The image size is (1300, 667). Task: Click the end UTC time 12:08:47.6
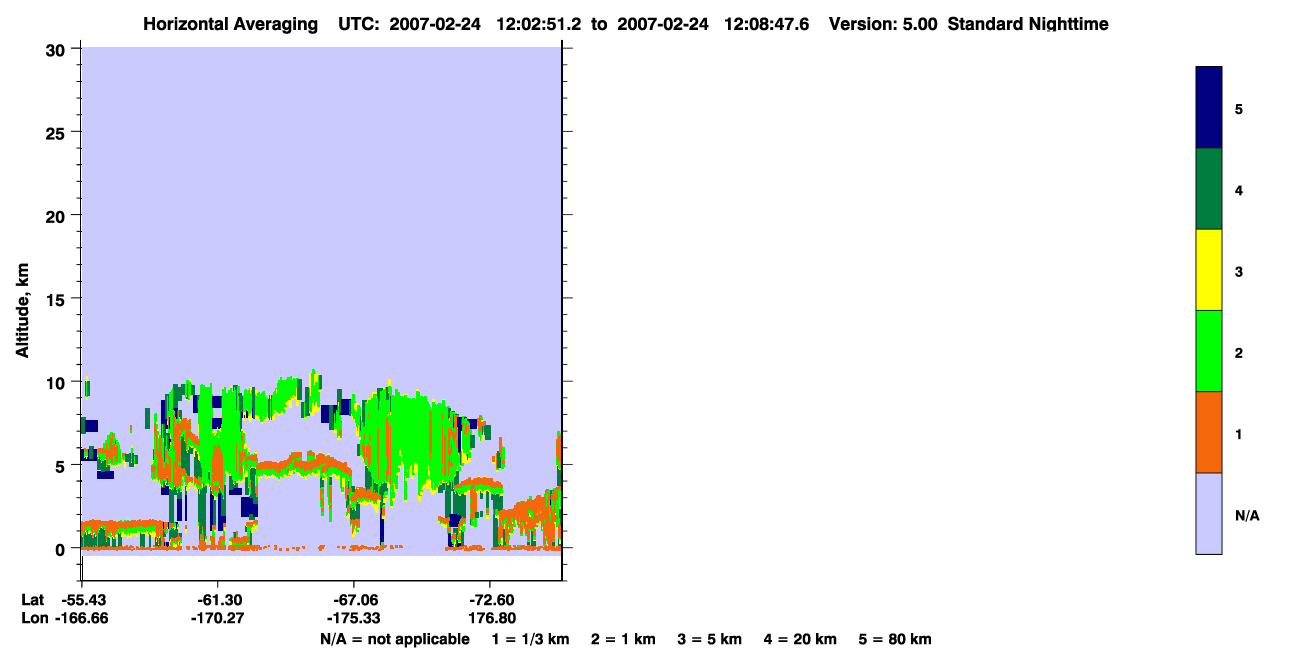(772, 24)
